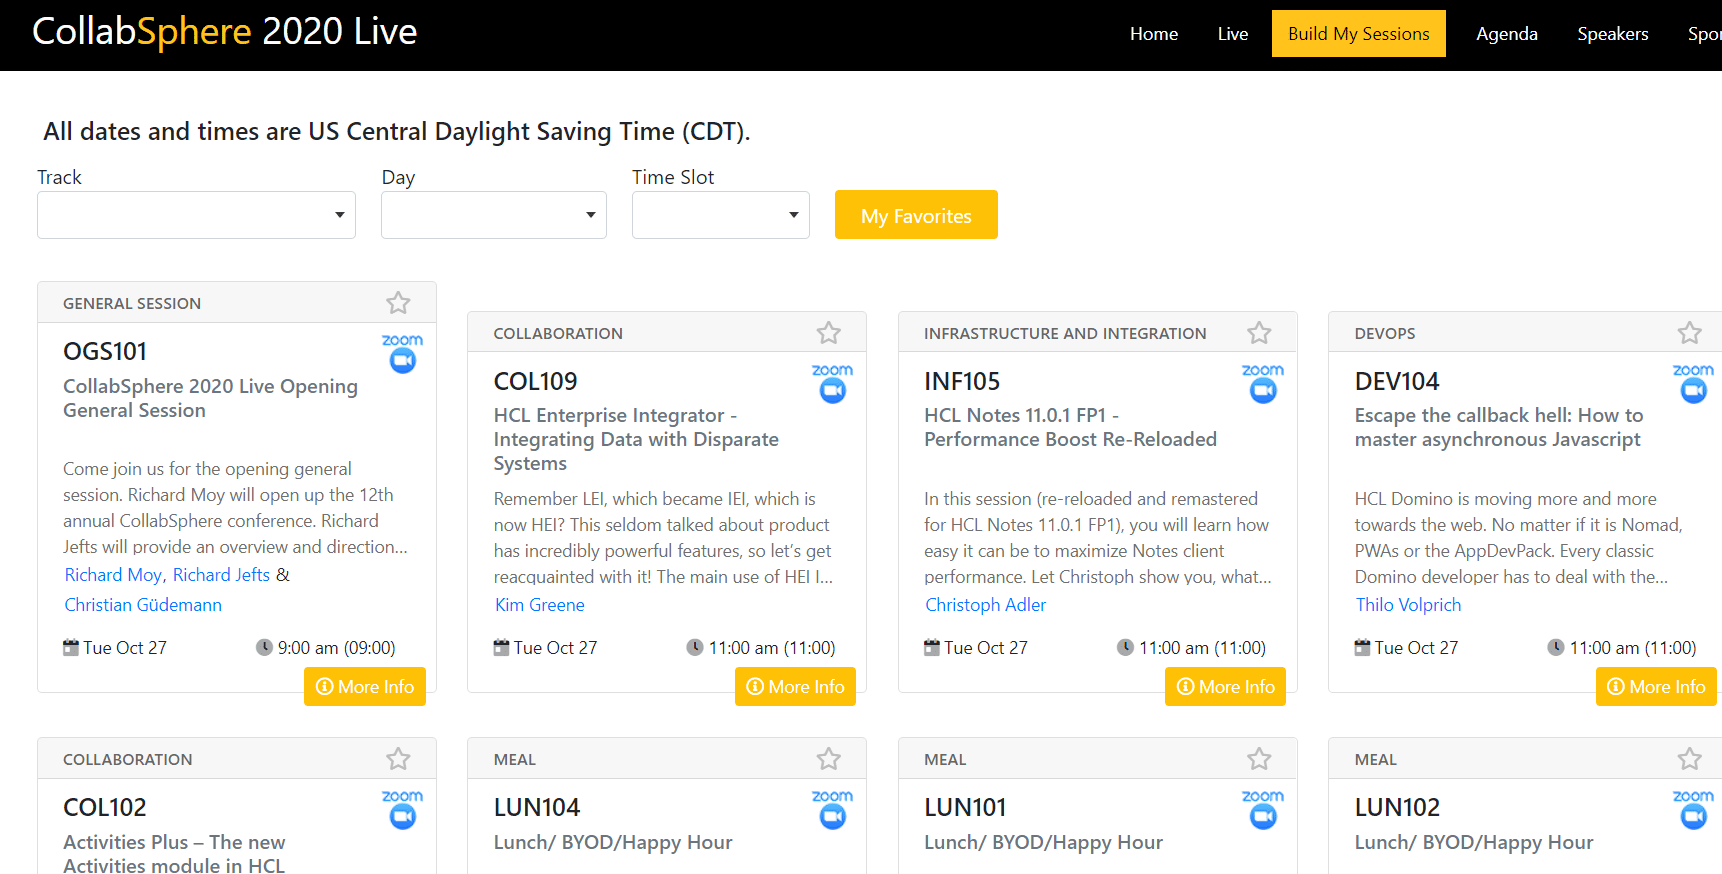Launch Zoom meeting for INF105 session

(1262, 384)
